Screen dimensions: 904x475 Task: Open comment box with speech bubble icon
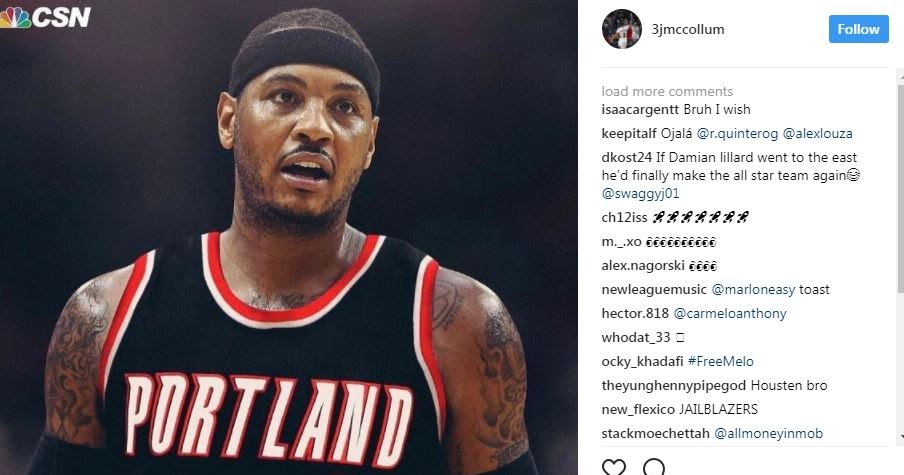654,467
